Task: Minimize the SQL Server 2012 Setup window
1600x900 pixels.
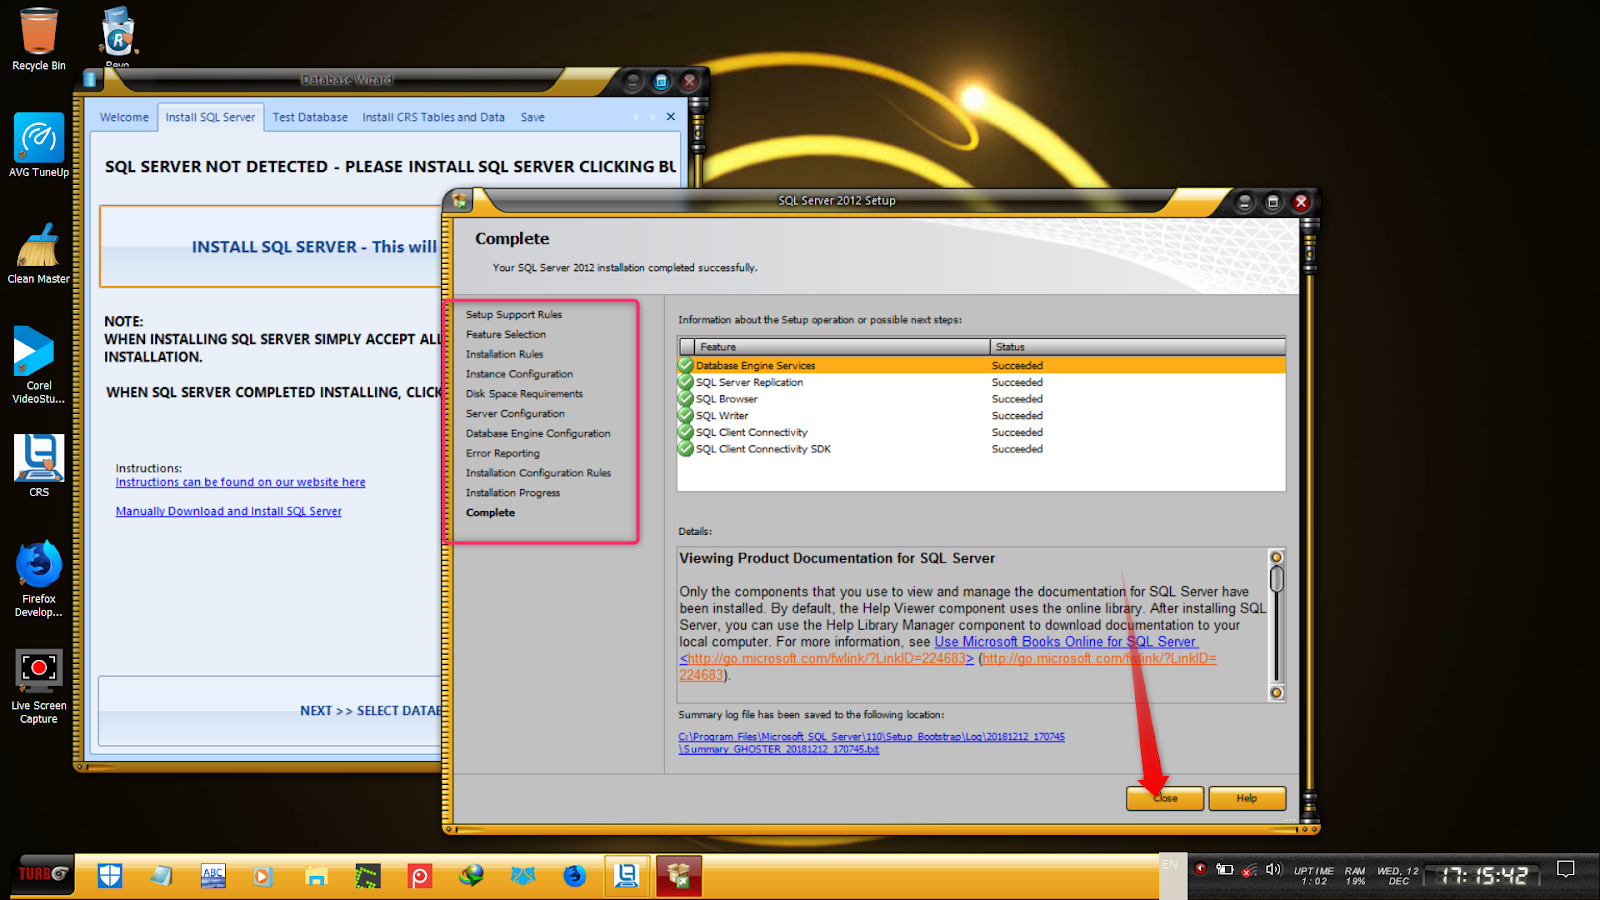Action: click(x=1244, y=202)
